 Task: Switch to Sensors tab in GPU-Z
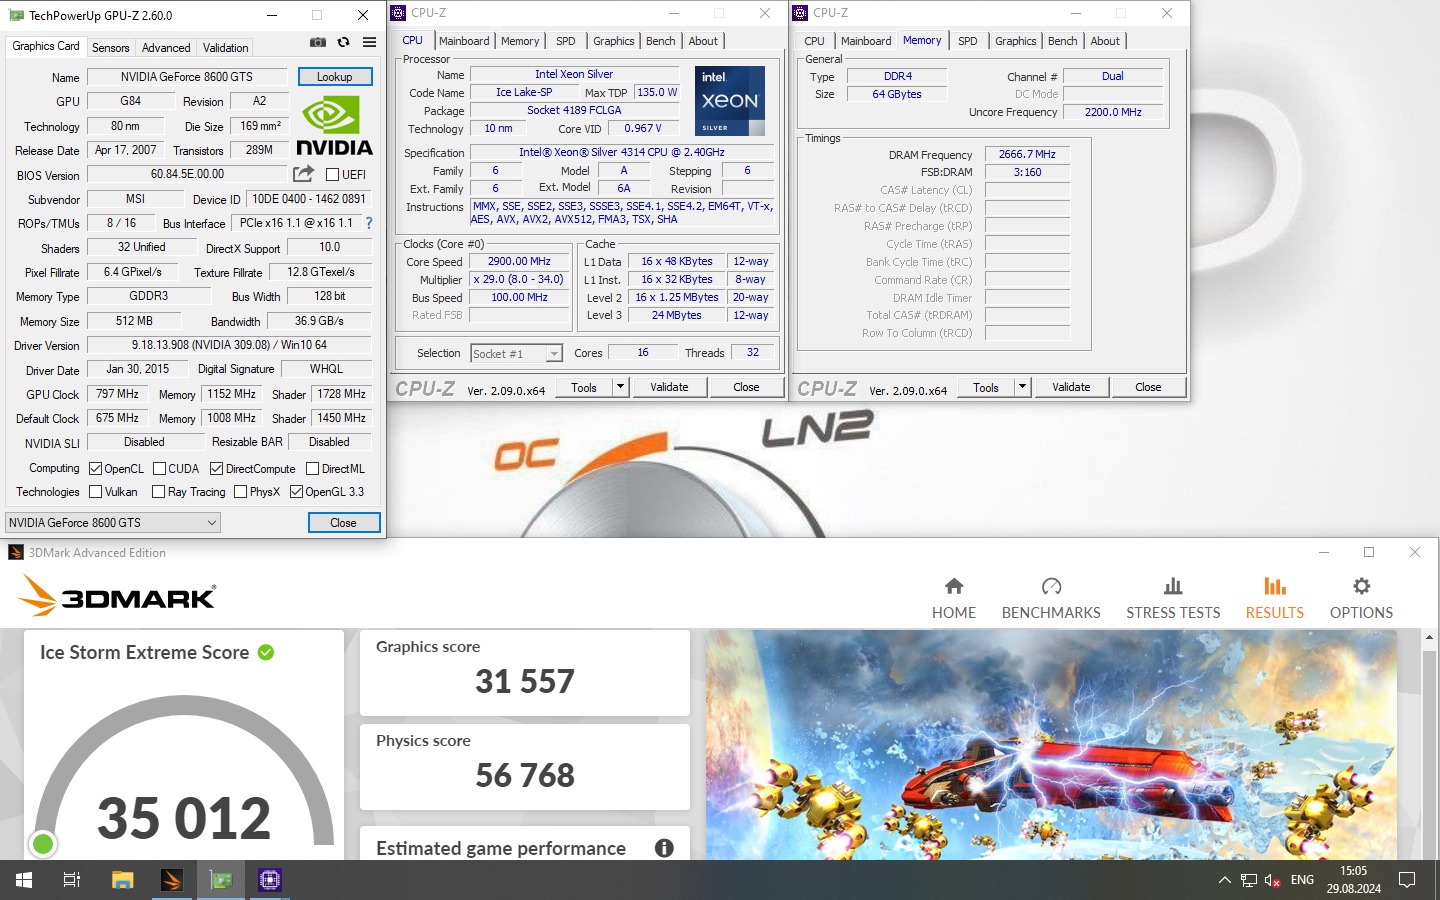click(110, 48)
